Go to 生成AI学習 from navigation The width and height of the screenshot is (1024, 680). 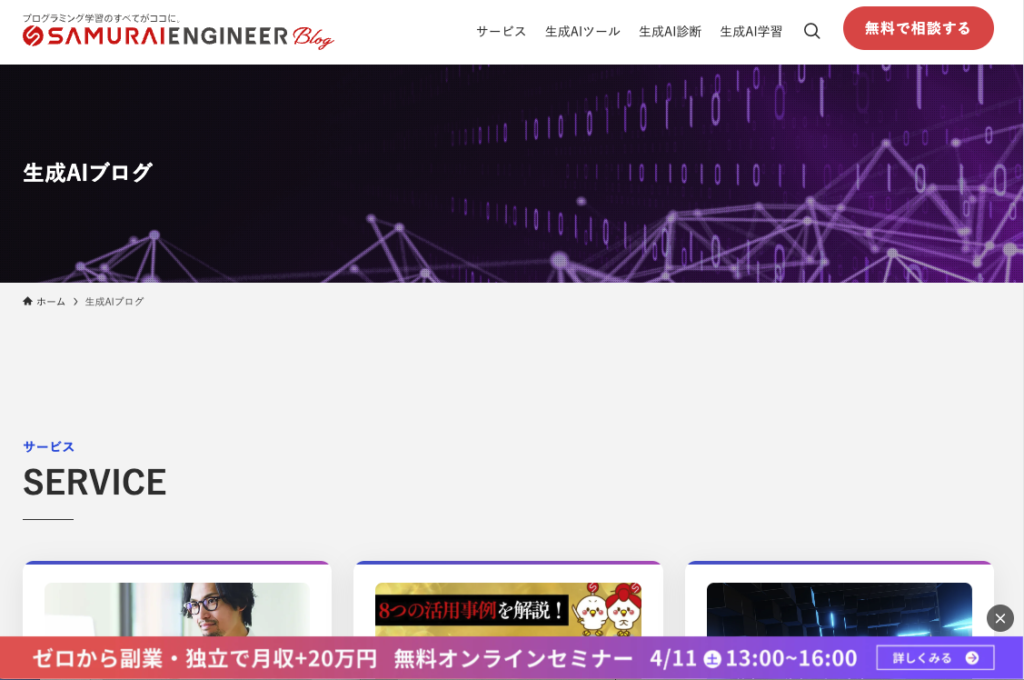tap(751, 31)
